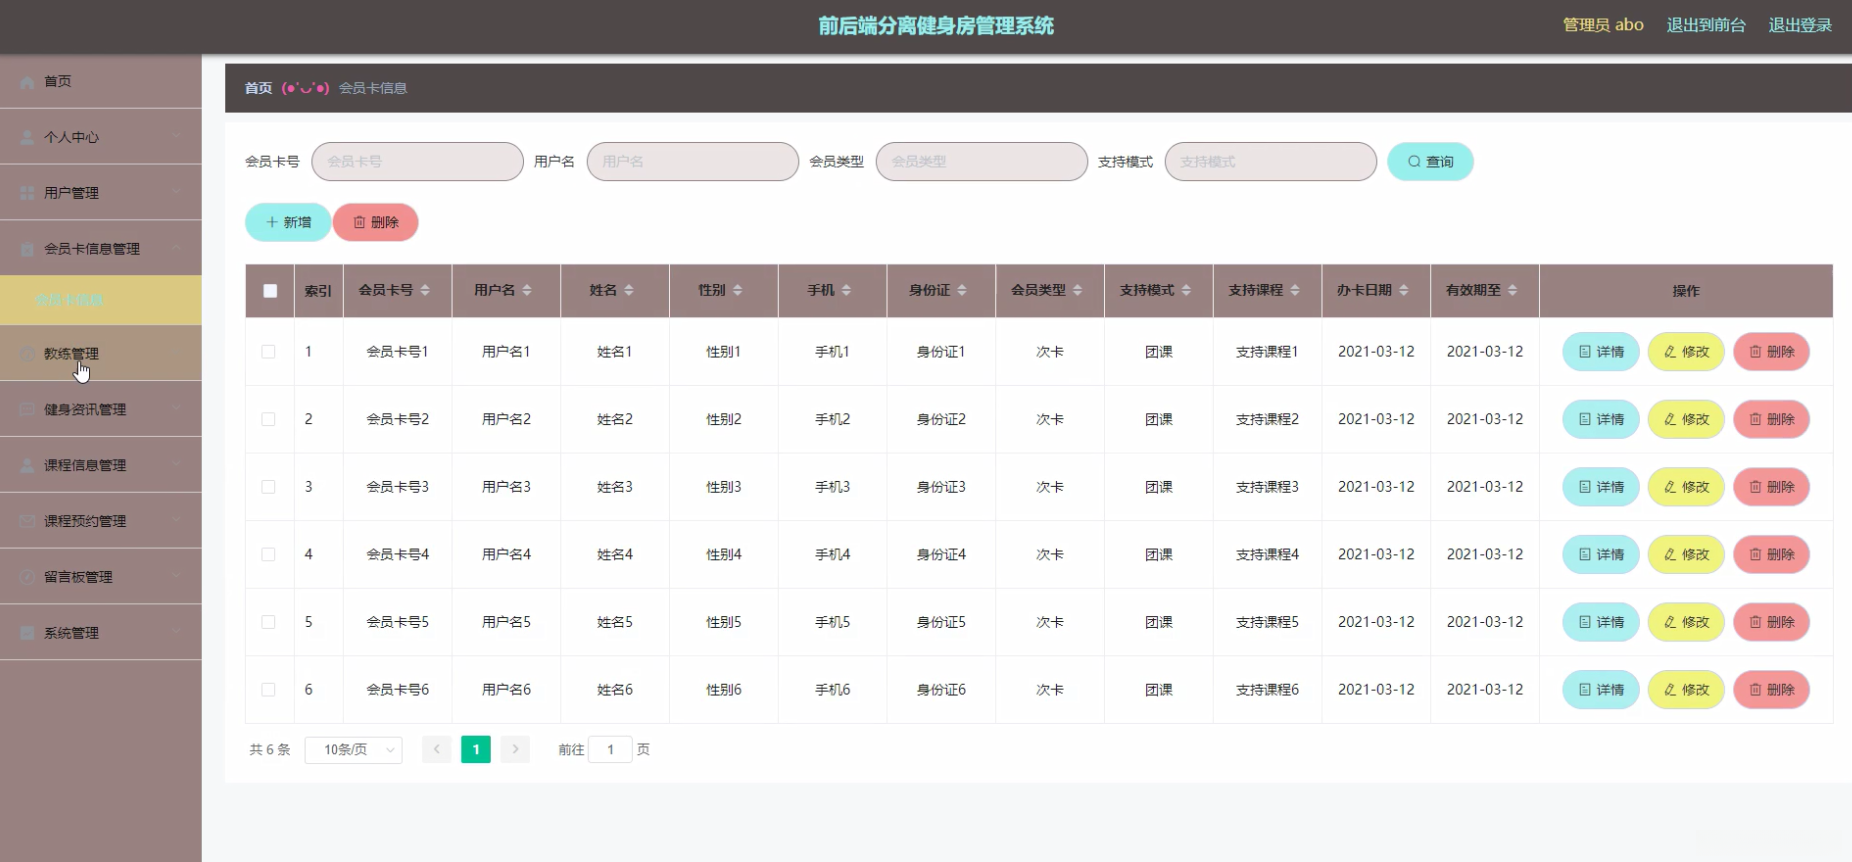Tick the checkbox for row 会员卡号6

(268, 690)
